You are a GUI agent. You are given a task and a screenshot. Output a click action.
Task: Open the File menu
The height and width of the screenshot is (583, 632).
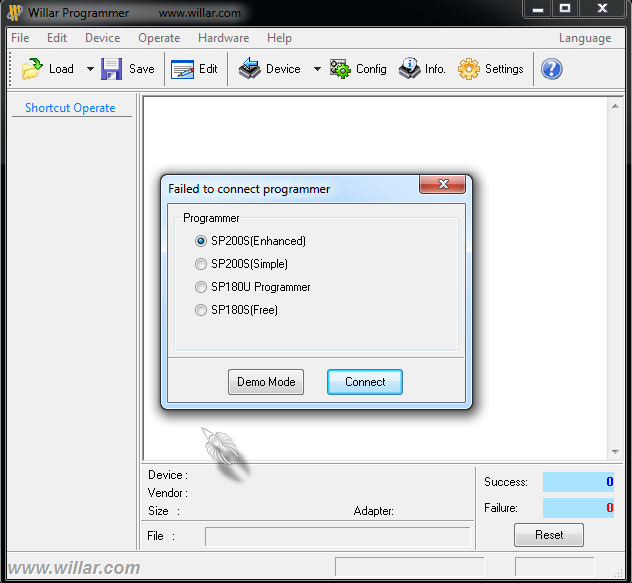click(x=20, y=38)
